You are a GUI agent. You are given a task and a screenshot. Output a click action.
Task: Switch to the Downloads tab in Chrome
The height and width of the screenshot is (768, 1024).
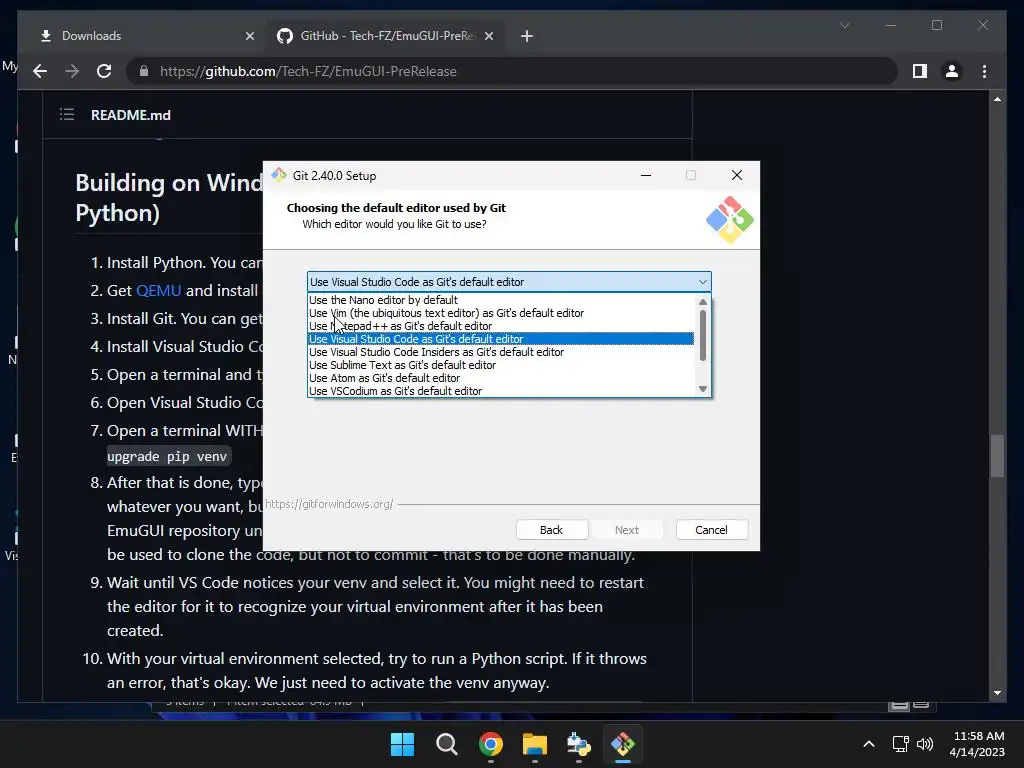click(144, 36)
